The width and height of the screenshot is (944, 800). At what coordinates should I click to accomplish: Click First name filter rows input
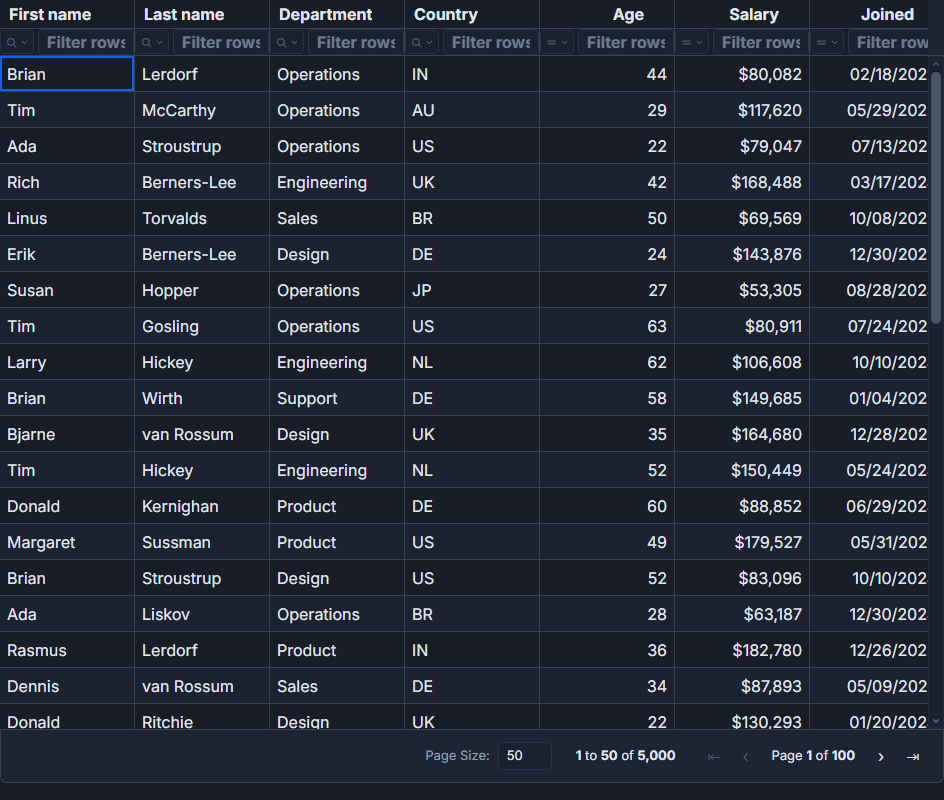pyautogui.click(x=85, y=43)
